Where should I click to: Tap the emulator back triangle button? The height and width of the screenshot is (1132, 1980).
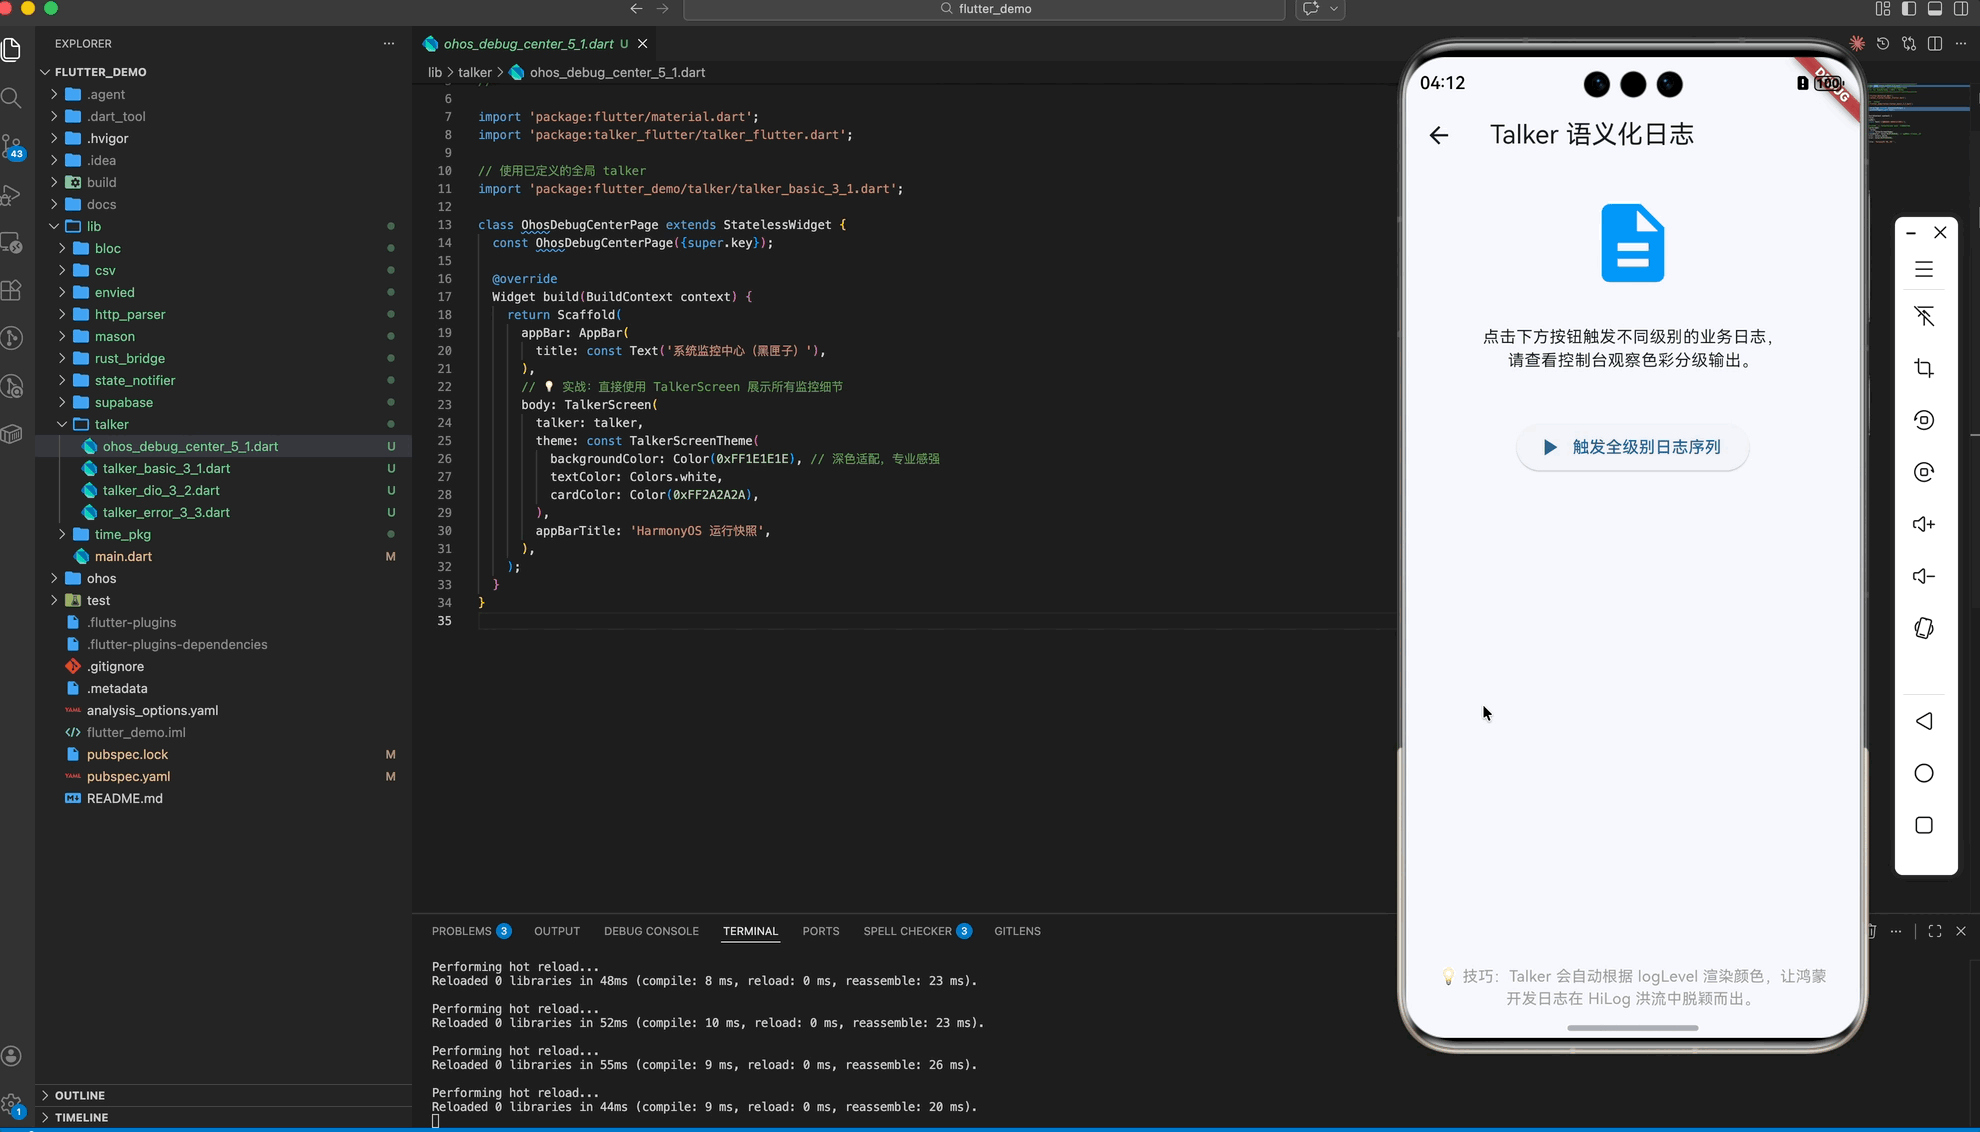click(1923, 721)
